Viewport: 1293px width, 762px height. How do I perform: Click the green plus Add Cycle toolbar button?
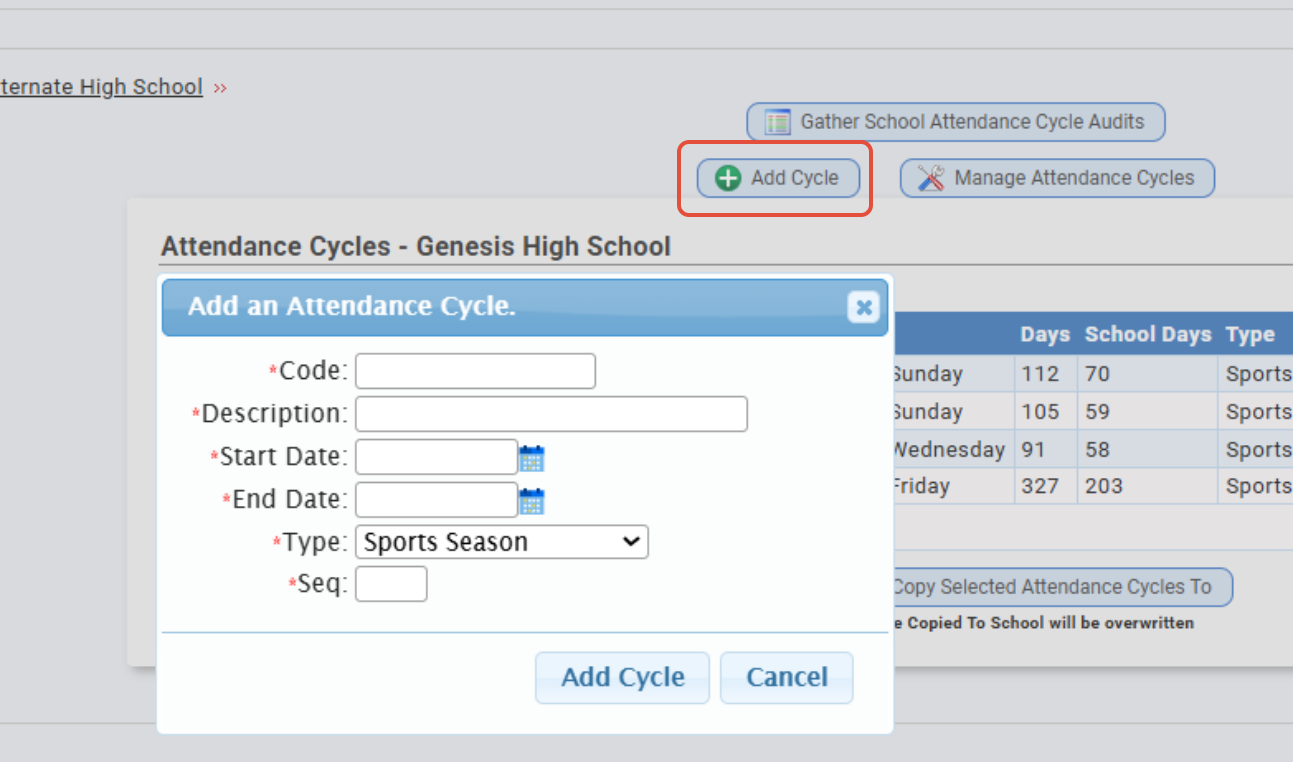coord(778,178)
